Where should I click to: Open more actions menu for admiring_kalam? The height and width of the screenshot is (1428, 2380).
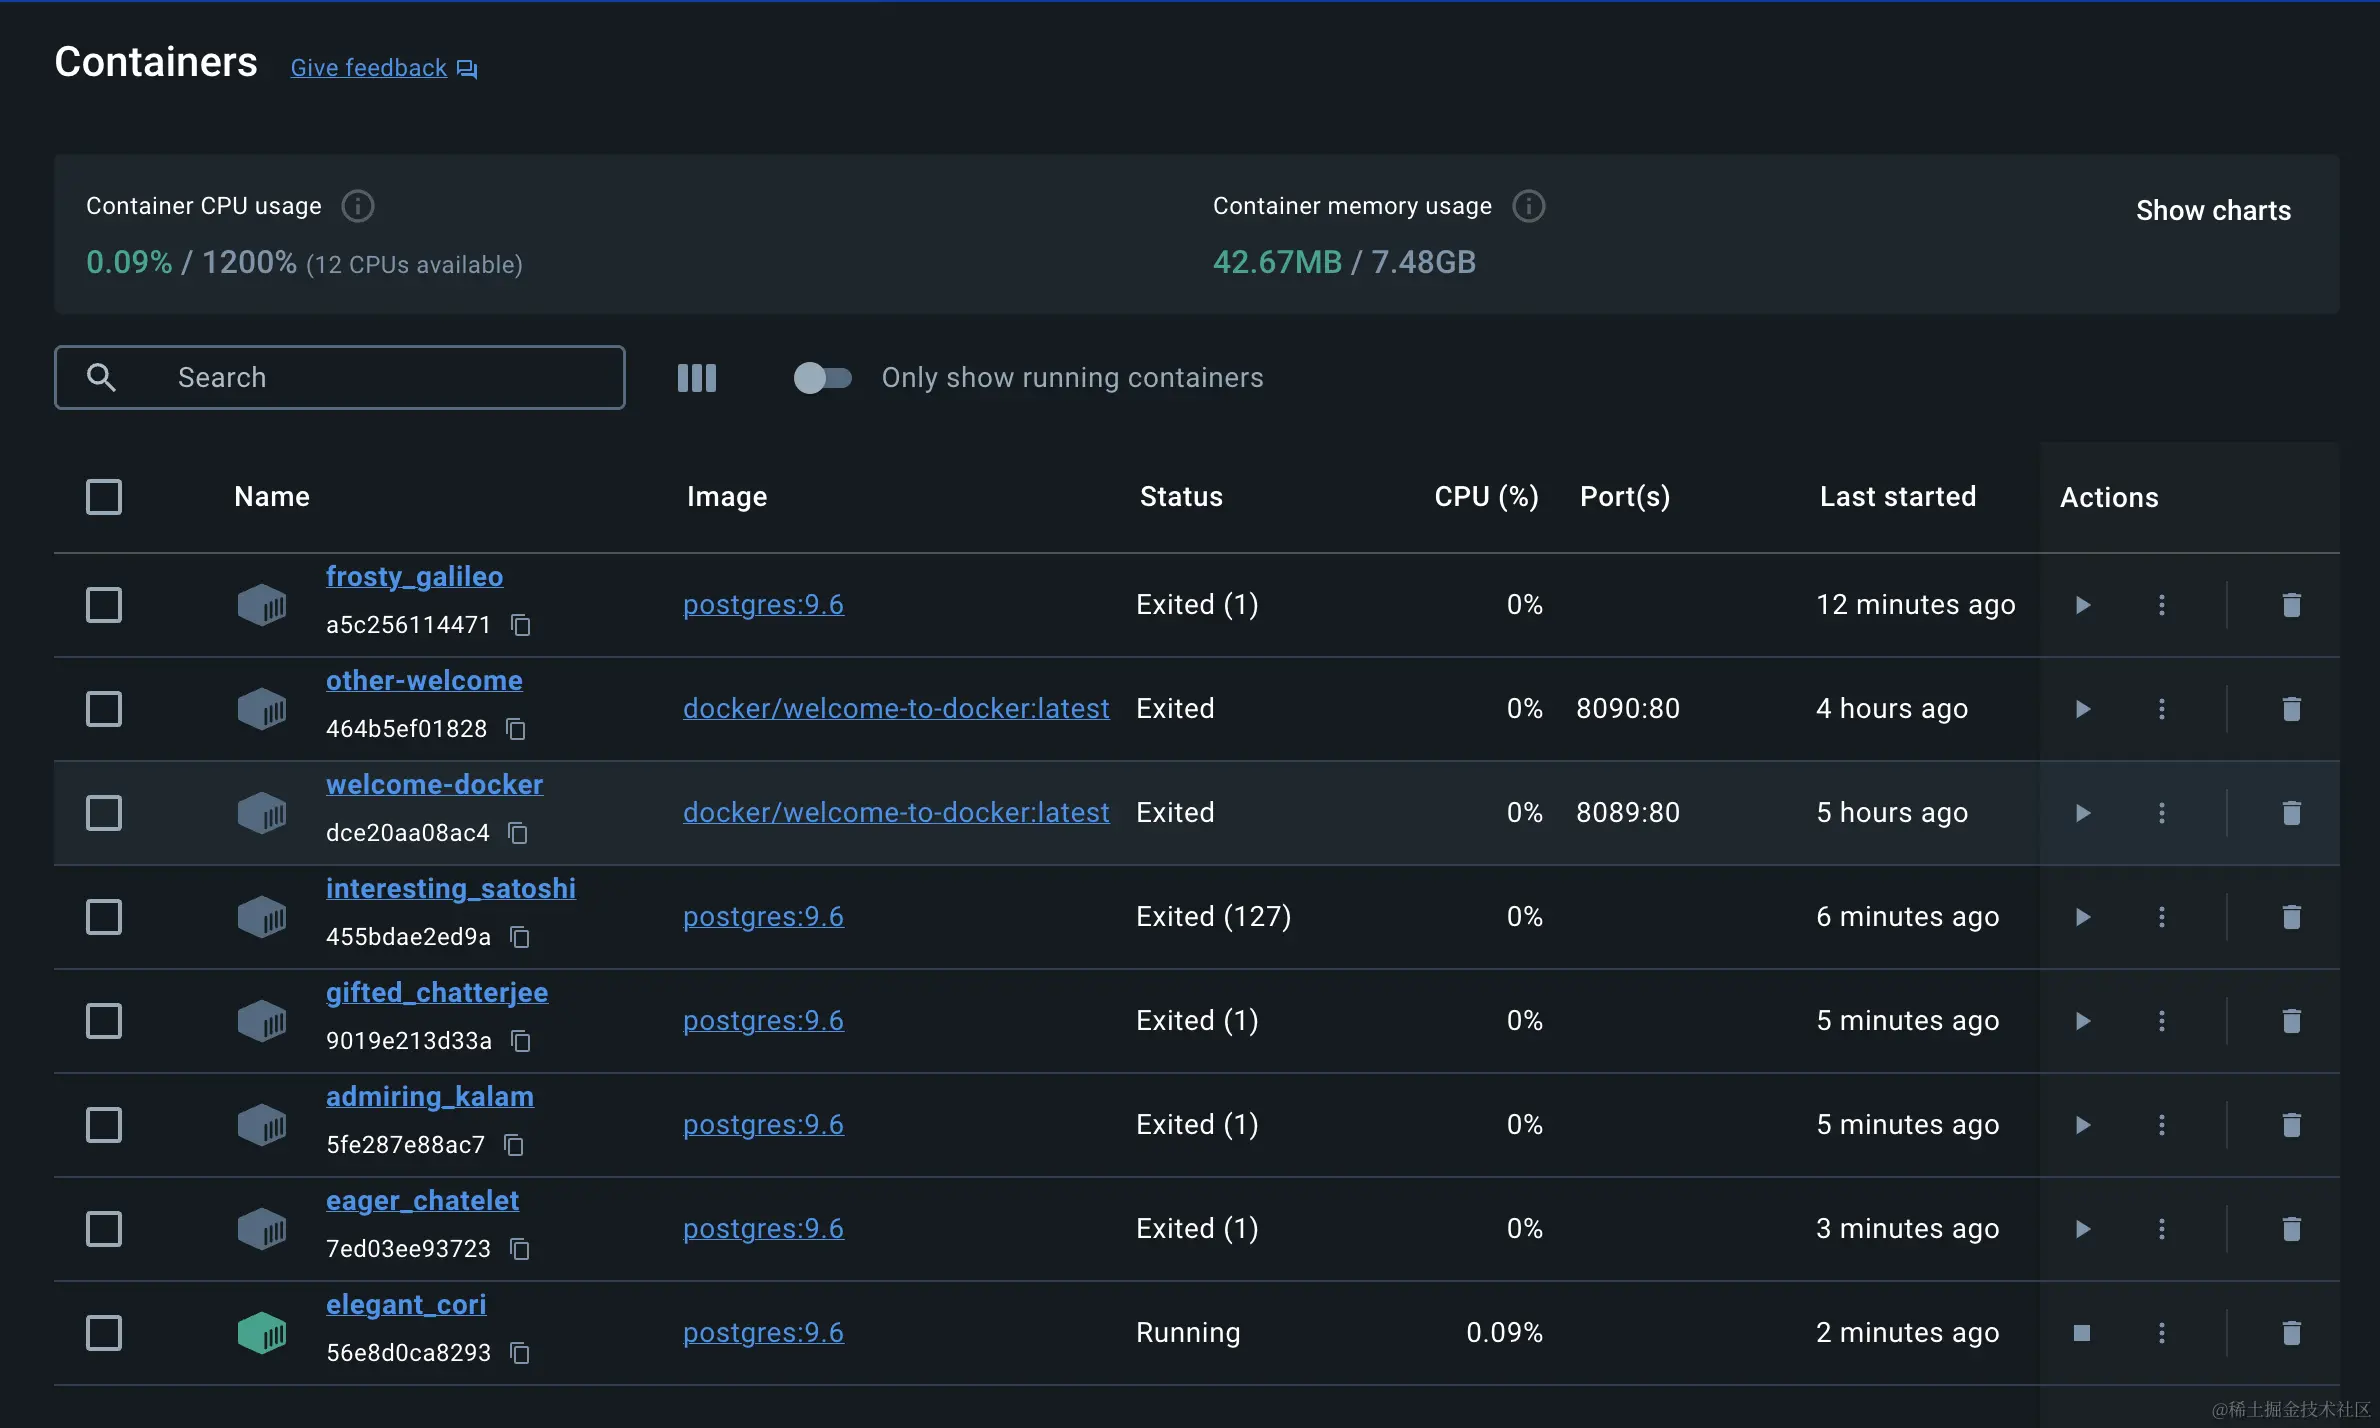[x=2162, y=1125]
